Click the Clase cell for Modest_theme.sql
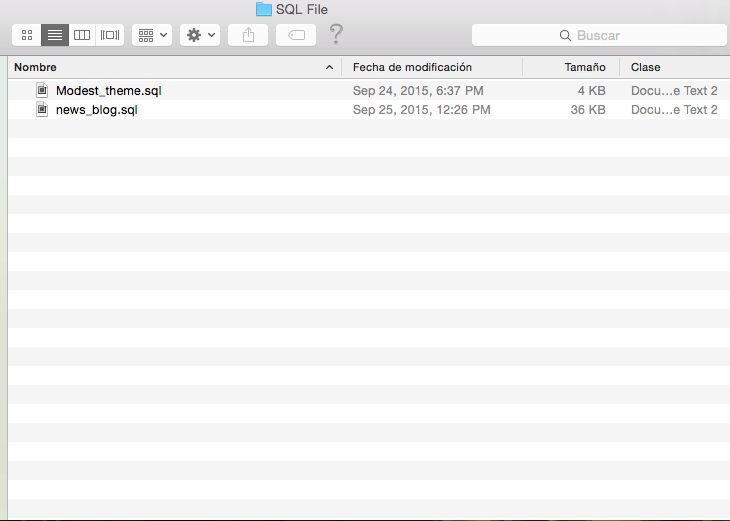This screenshot has width=730, height=521. [x=674, y=90]
